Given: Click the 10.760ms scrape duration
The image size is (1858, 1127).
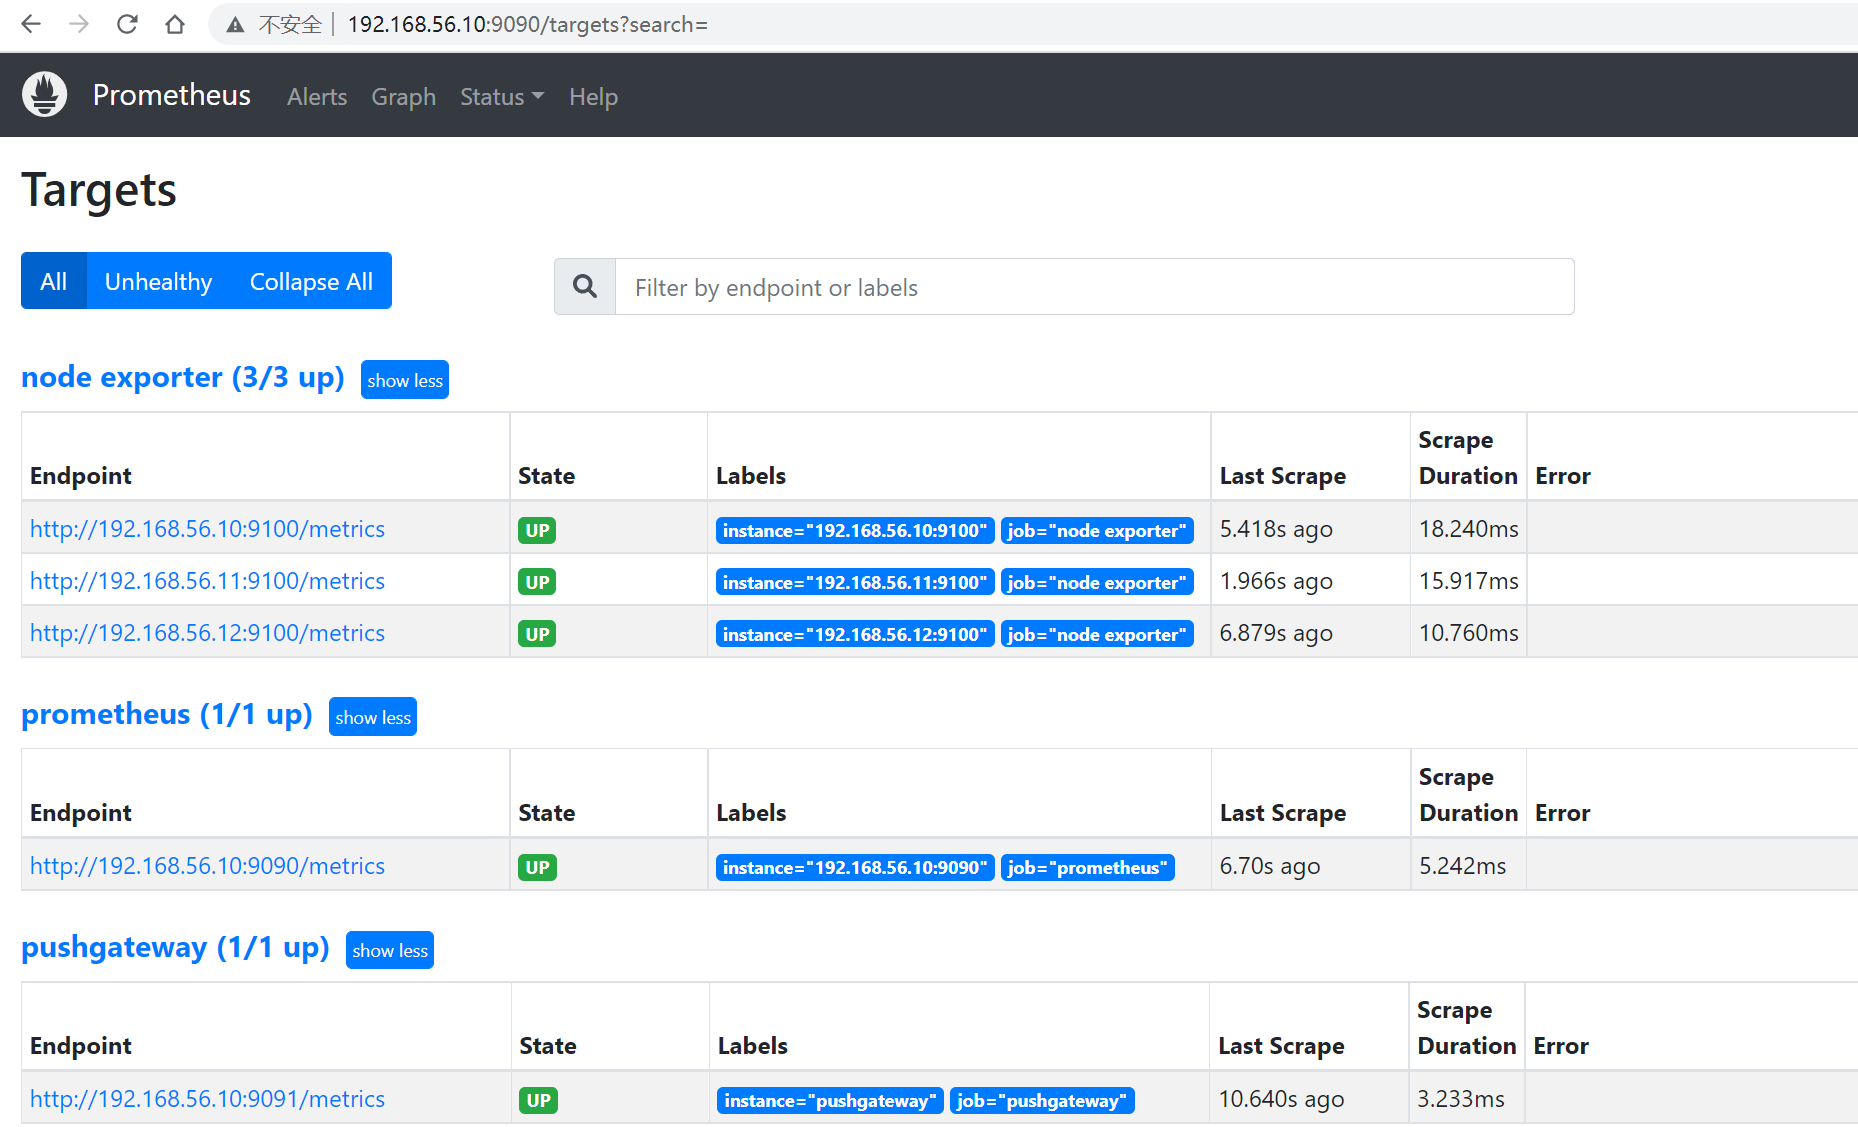Looking at the screenshot, I should point(1468,633).
